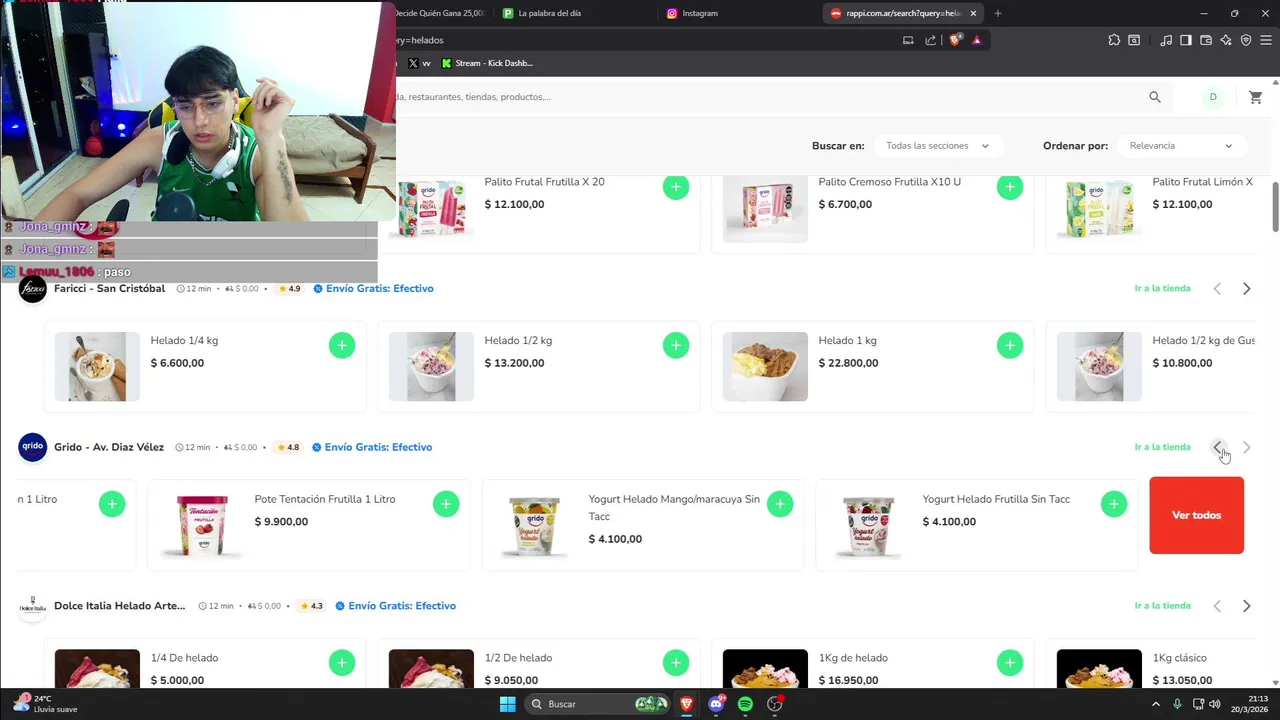This screenshot has width=1280, height=720.
Task: Open OBS Studio from the taskbar
Action: [774, 704]
